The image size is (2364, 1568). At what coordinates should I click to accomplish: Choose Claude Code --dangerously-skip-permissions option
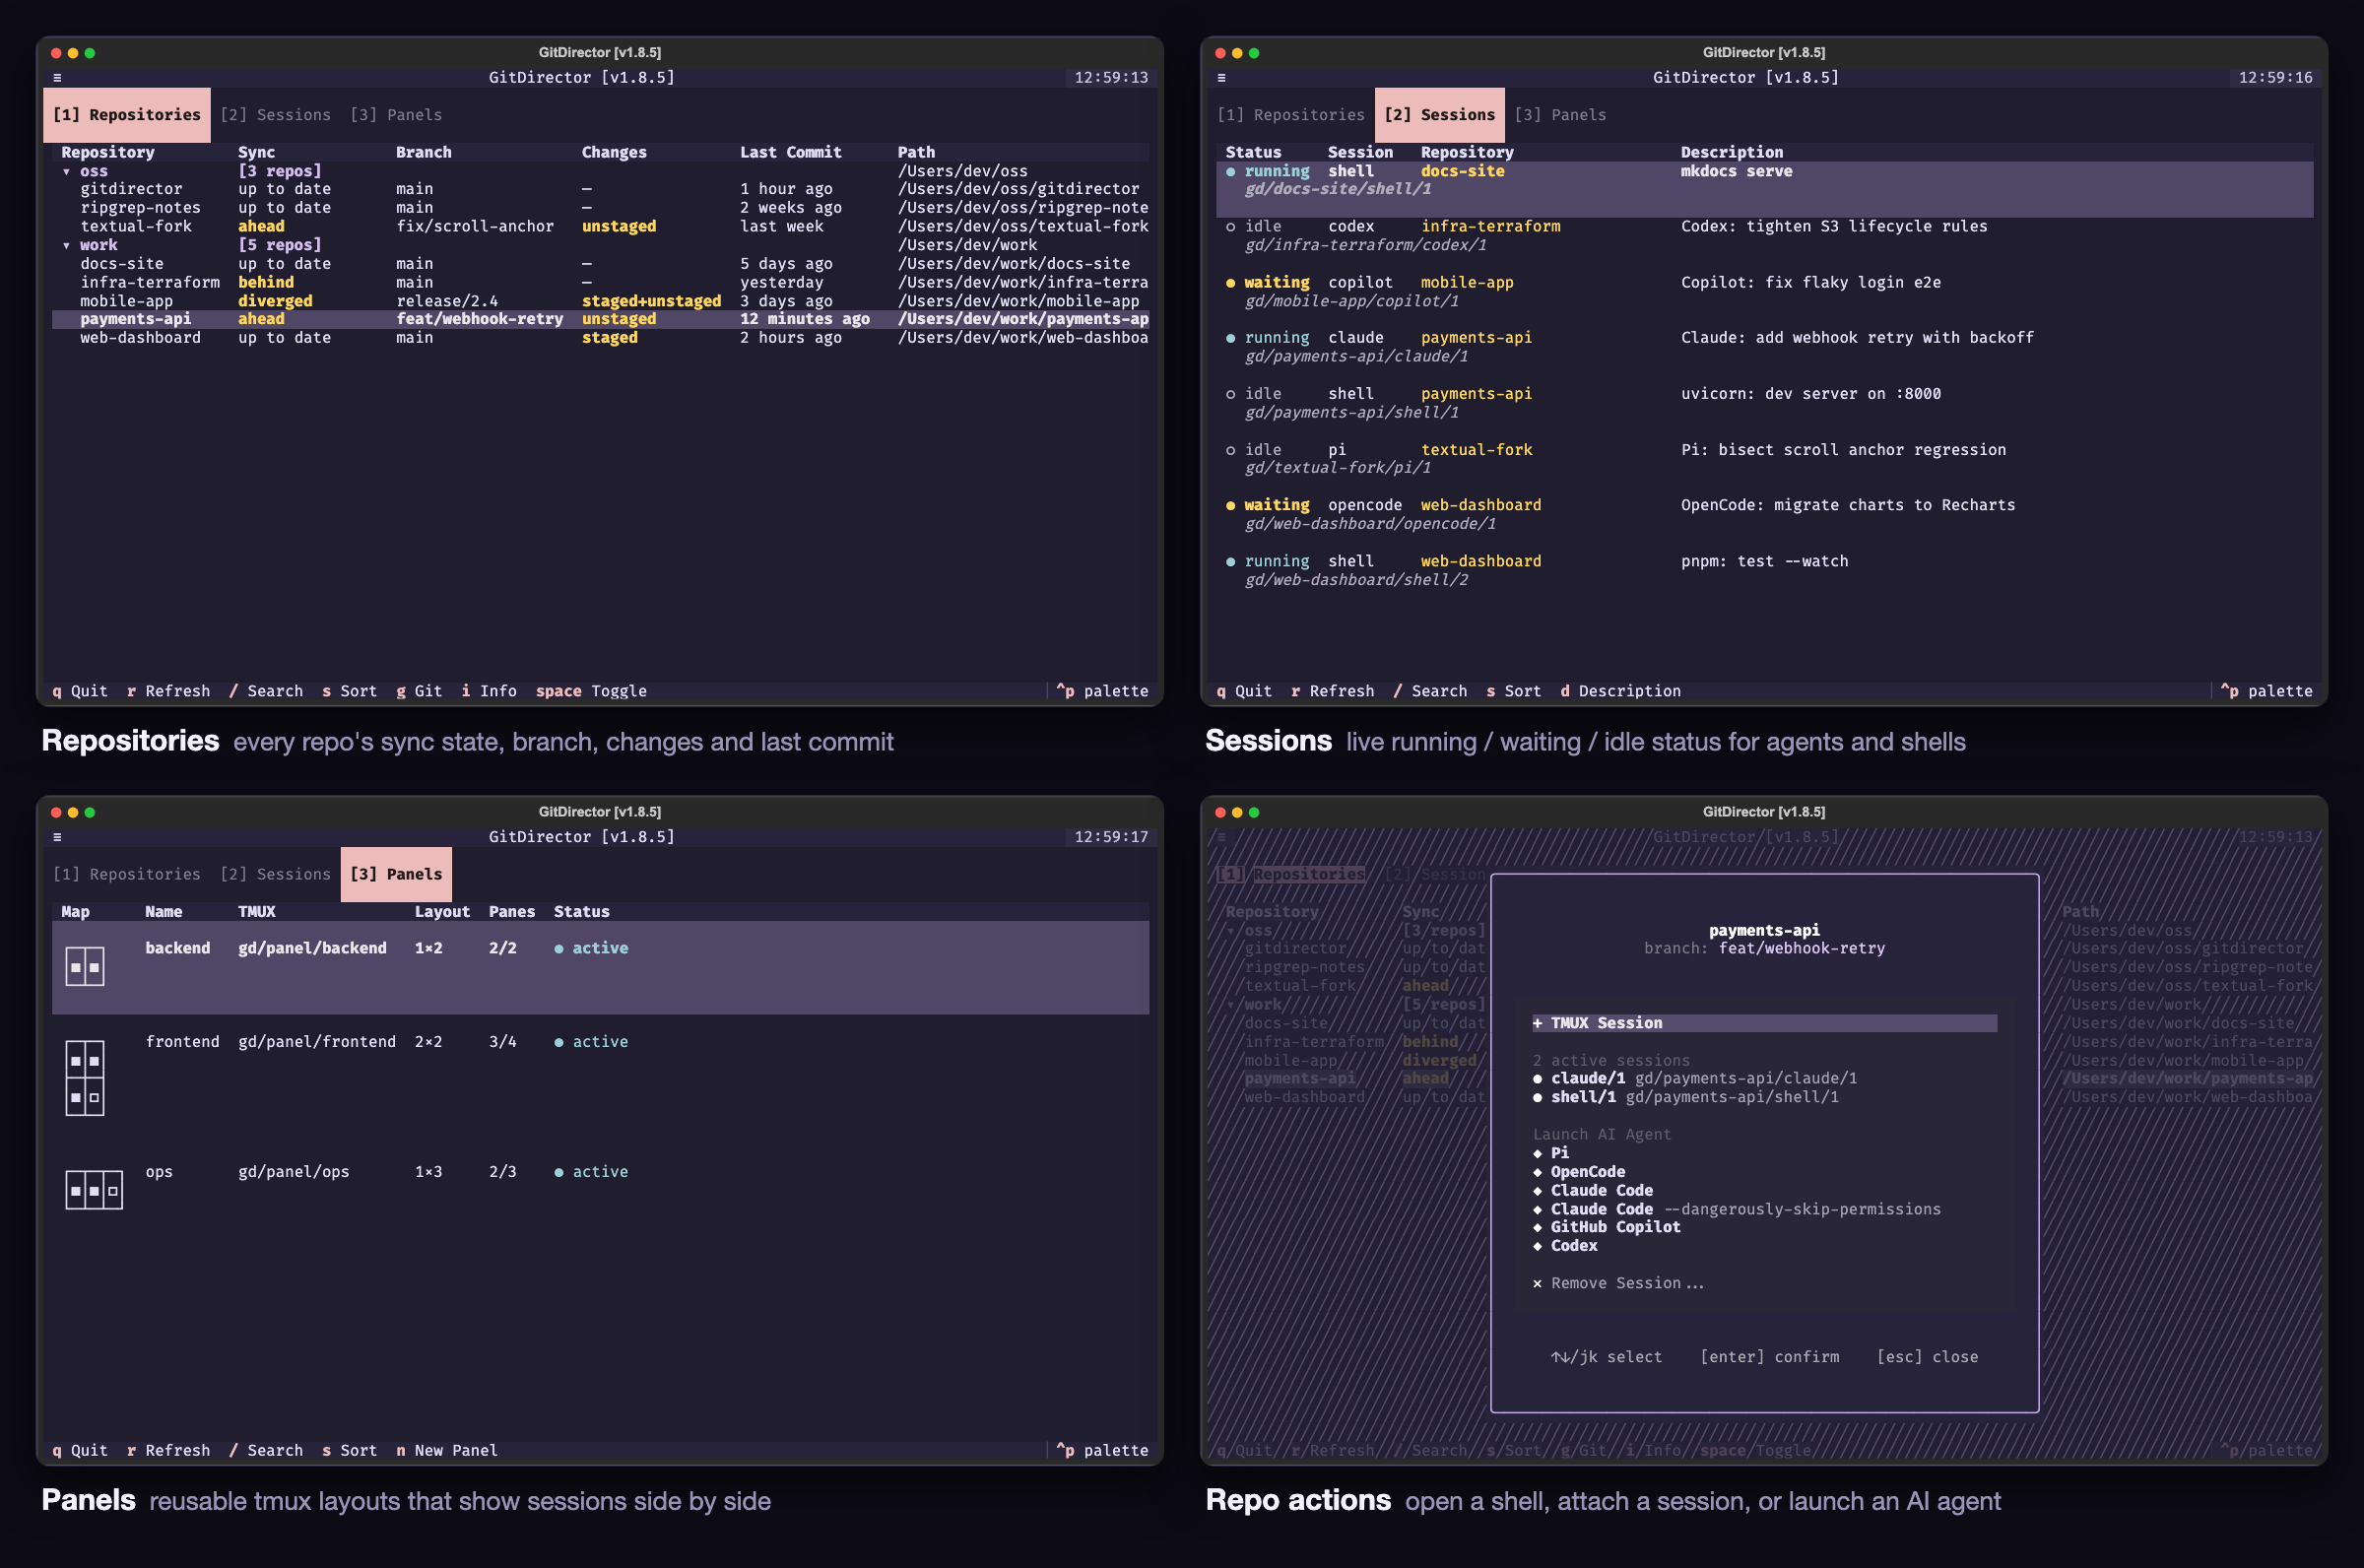[x=1736, y=1209]
